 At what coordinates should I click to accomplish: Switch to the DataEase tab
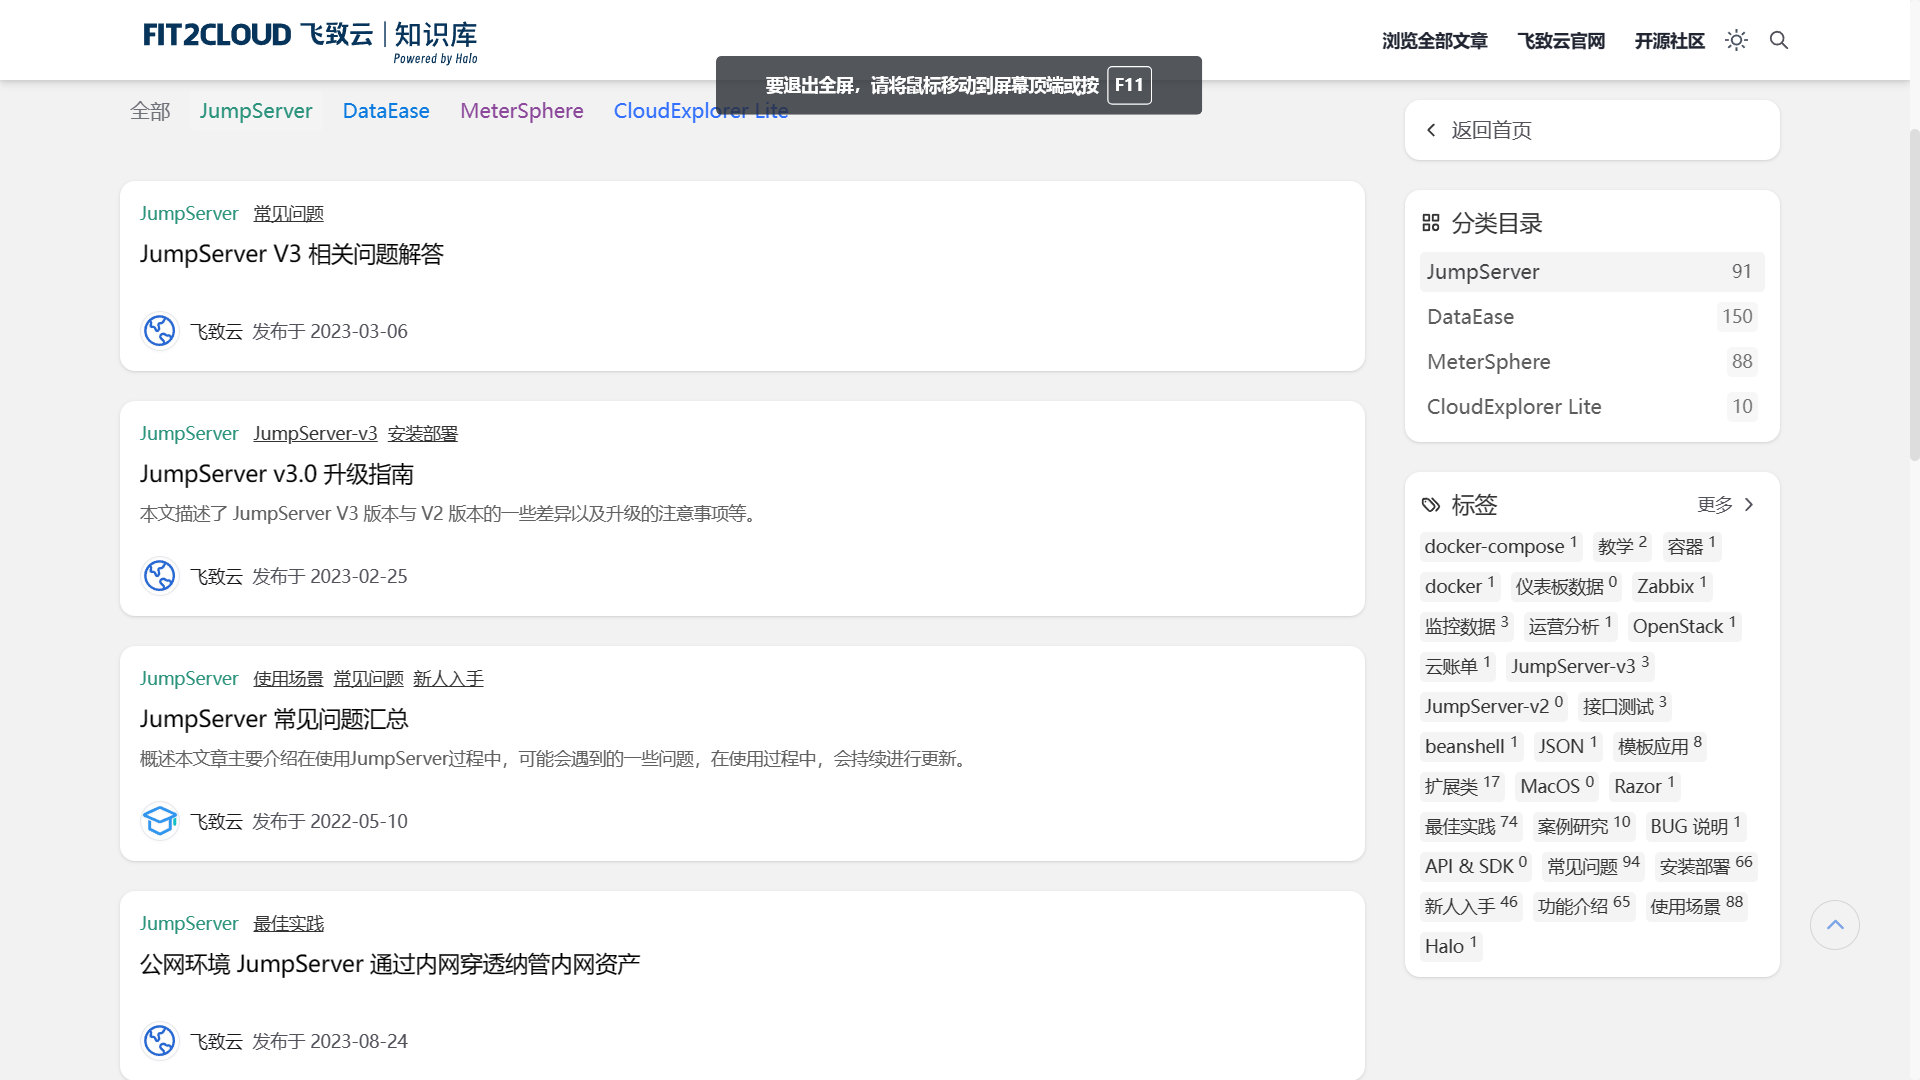pyautogui.click(x=386, y=111)
